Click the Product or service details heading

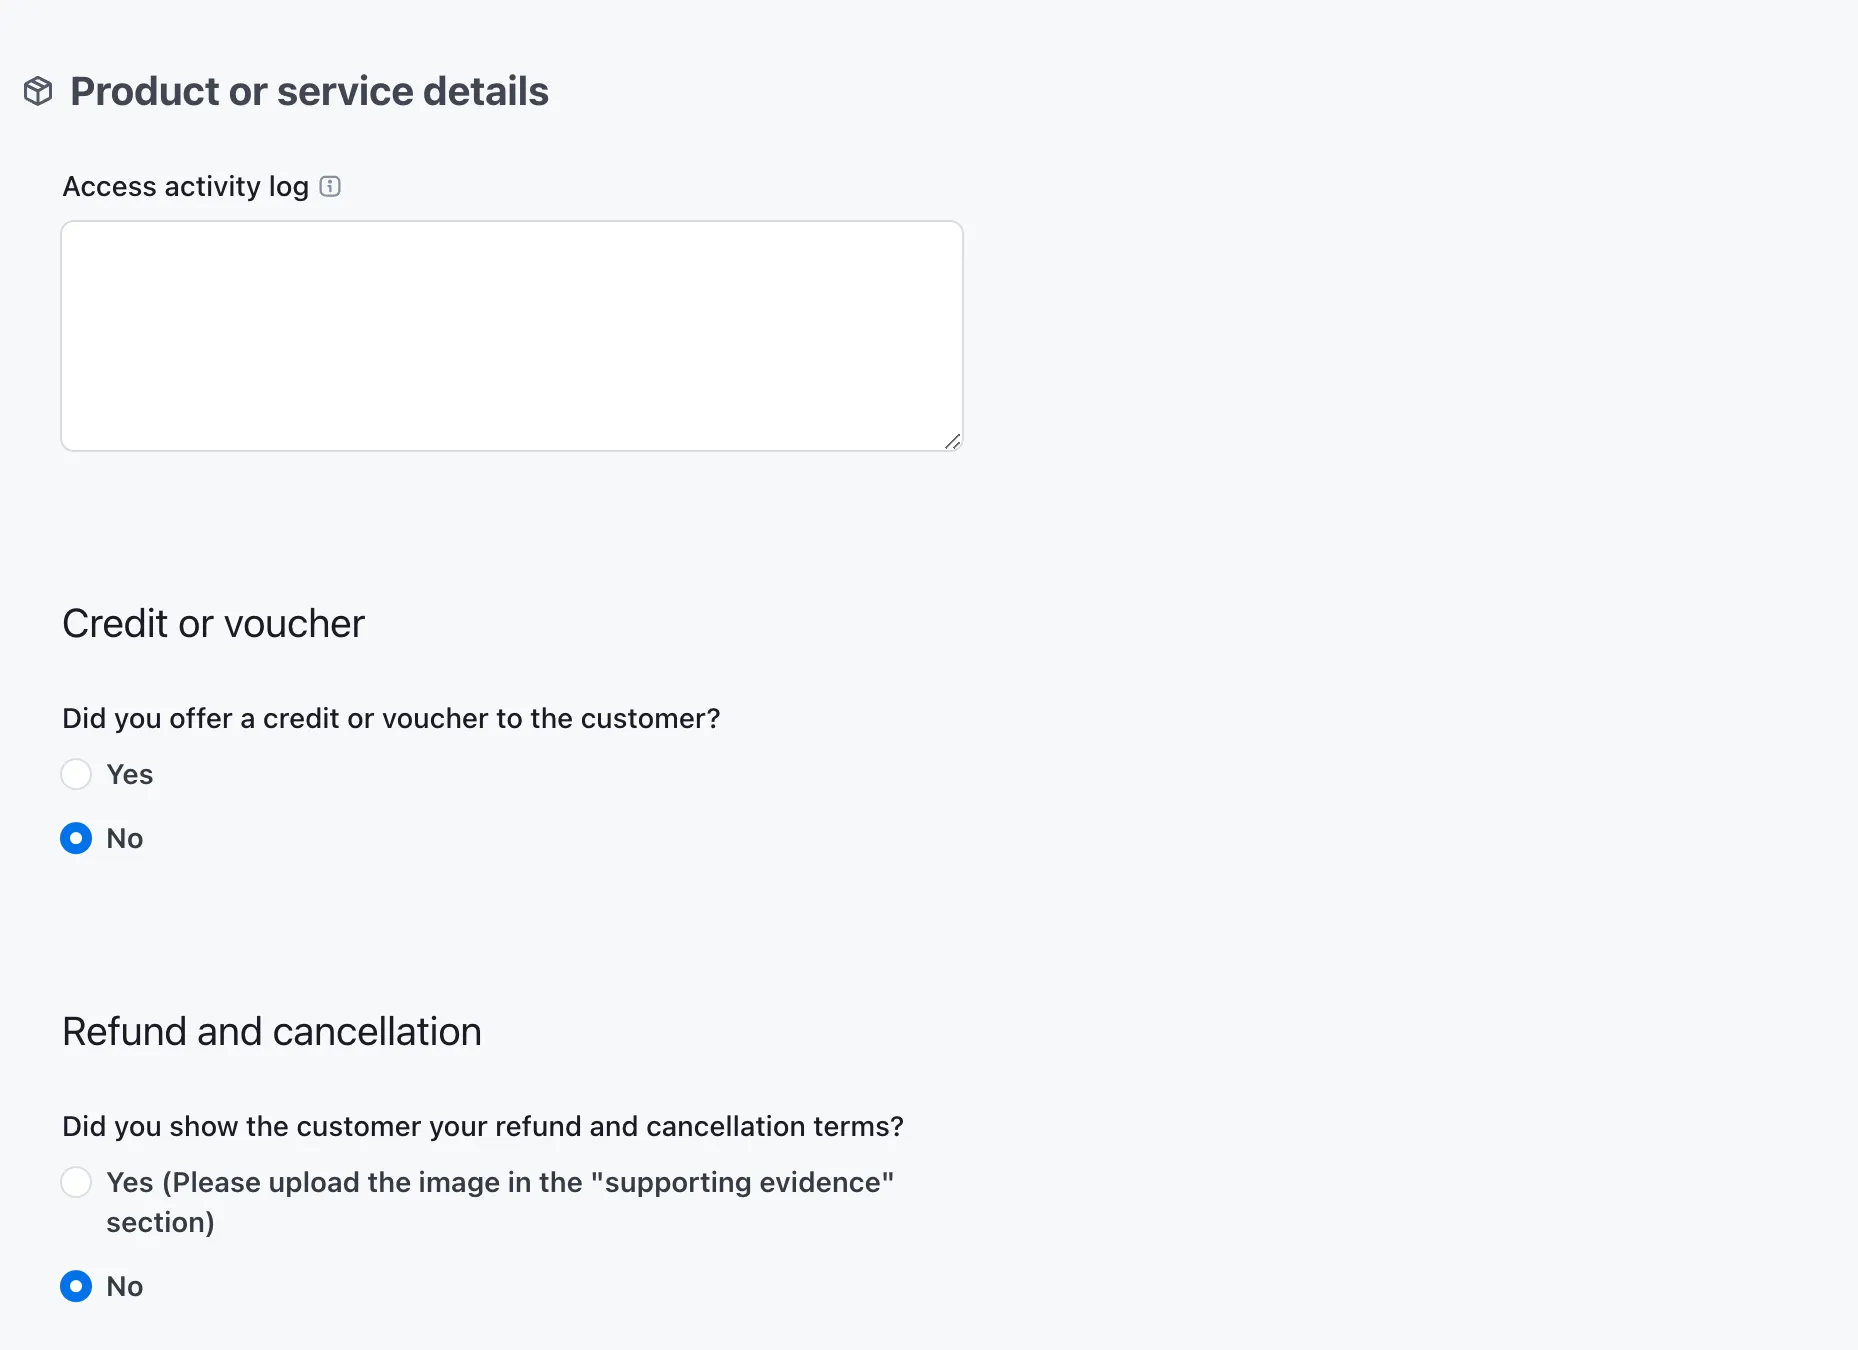pyautogui.click(x=308, y=90)
